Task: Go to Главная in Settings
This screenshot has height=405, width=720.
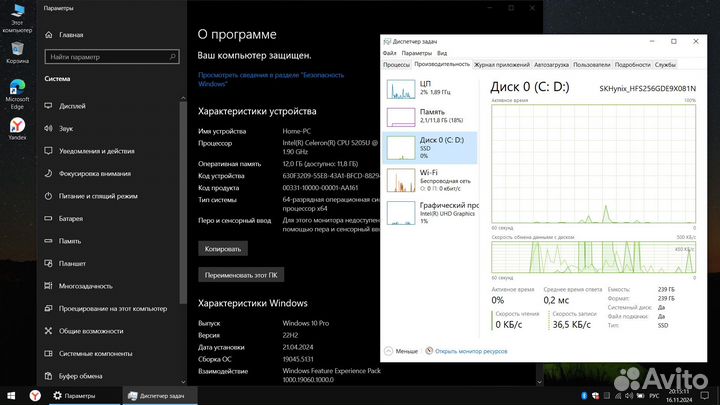Action: (x=70, y=34)
